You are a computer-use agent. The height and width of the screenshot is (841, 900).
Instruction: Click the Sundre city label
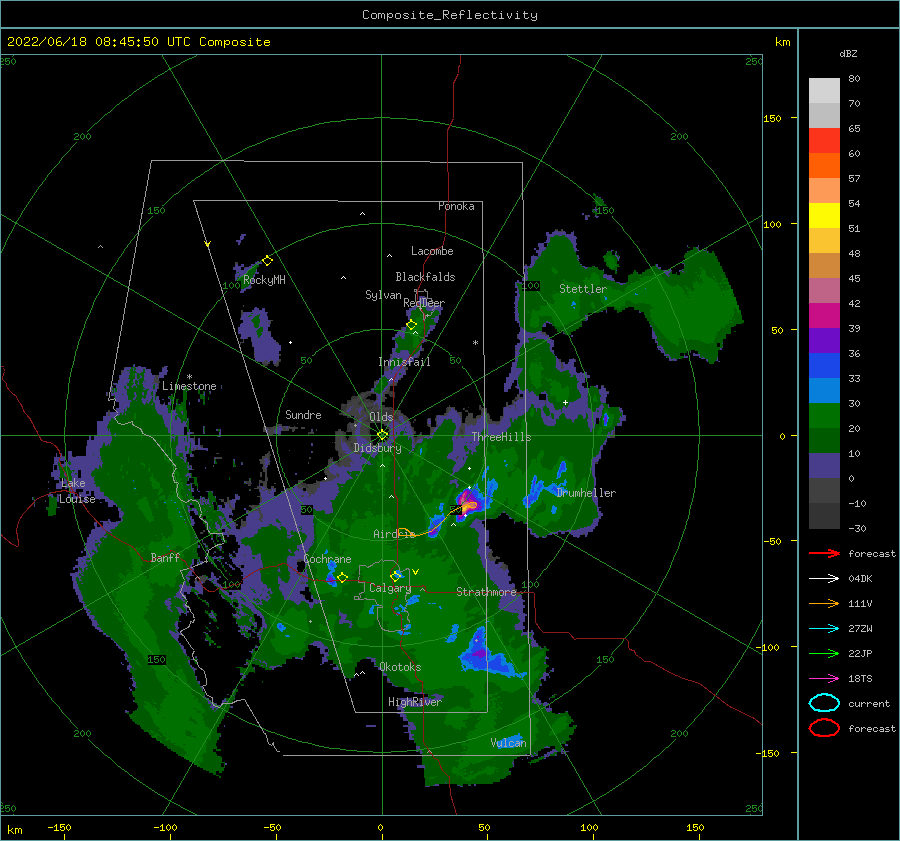[303, 414]
